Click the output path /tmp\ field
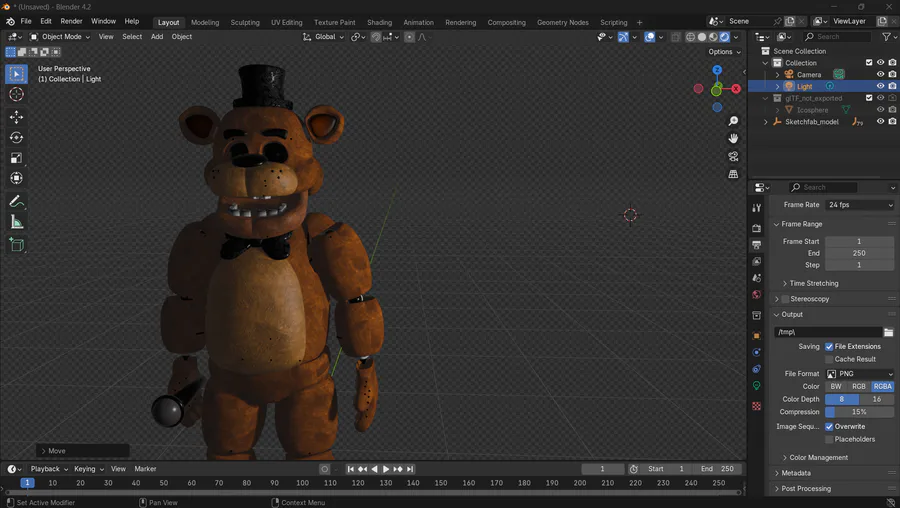This screenshot has height=508, width=900. pyautogui.click(x=828, y=332)
